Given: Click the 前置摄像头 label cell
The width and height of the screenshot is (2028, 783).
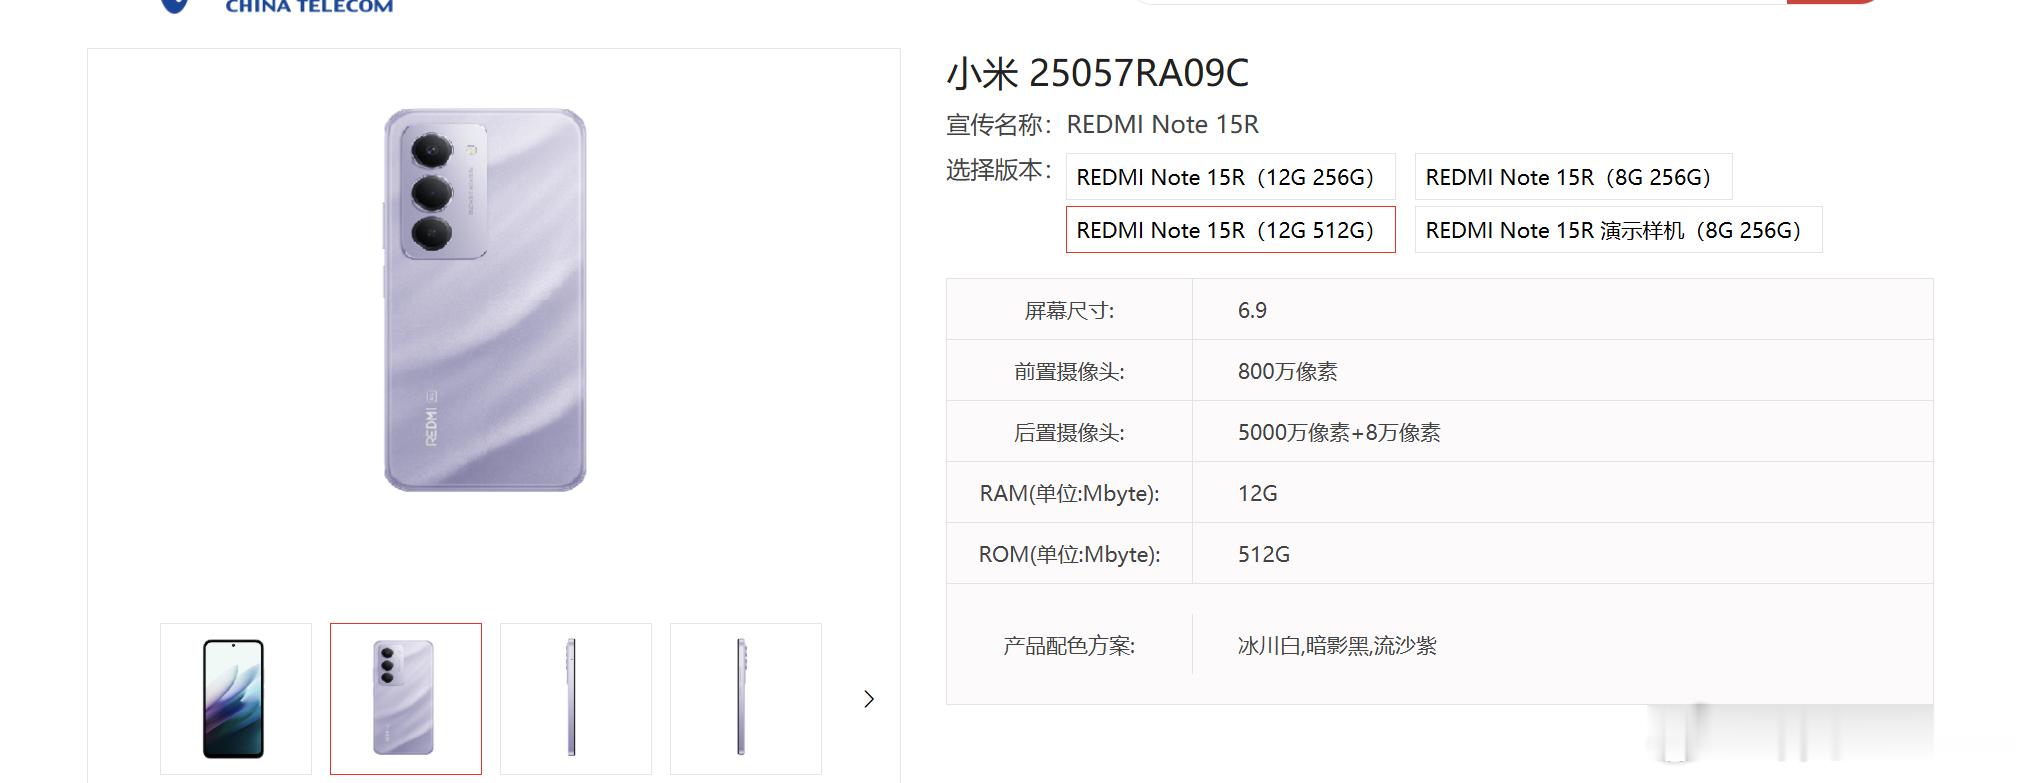Looking at the screenshot, I should tap(1069, 371).
